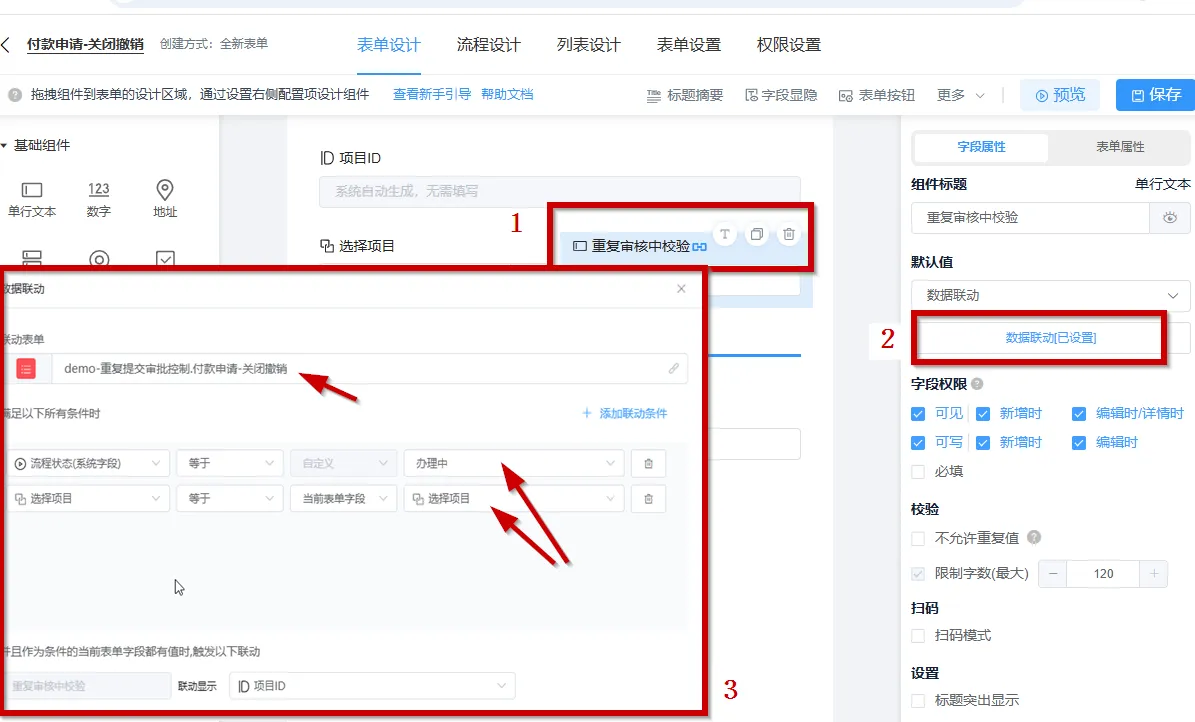Viewport: 1195px width, 722px height.
Task: Switch to the 流程设计 tab
Action: [488, 45]
